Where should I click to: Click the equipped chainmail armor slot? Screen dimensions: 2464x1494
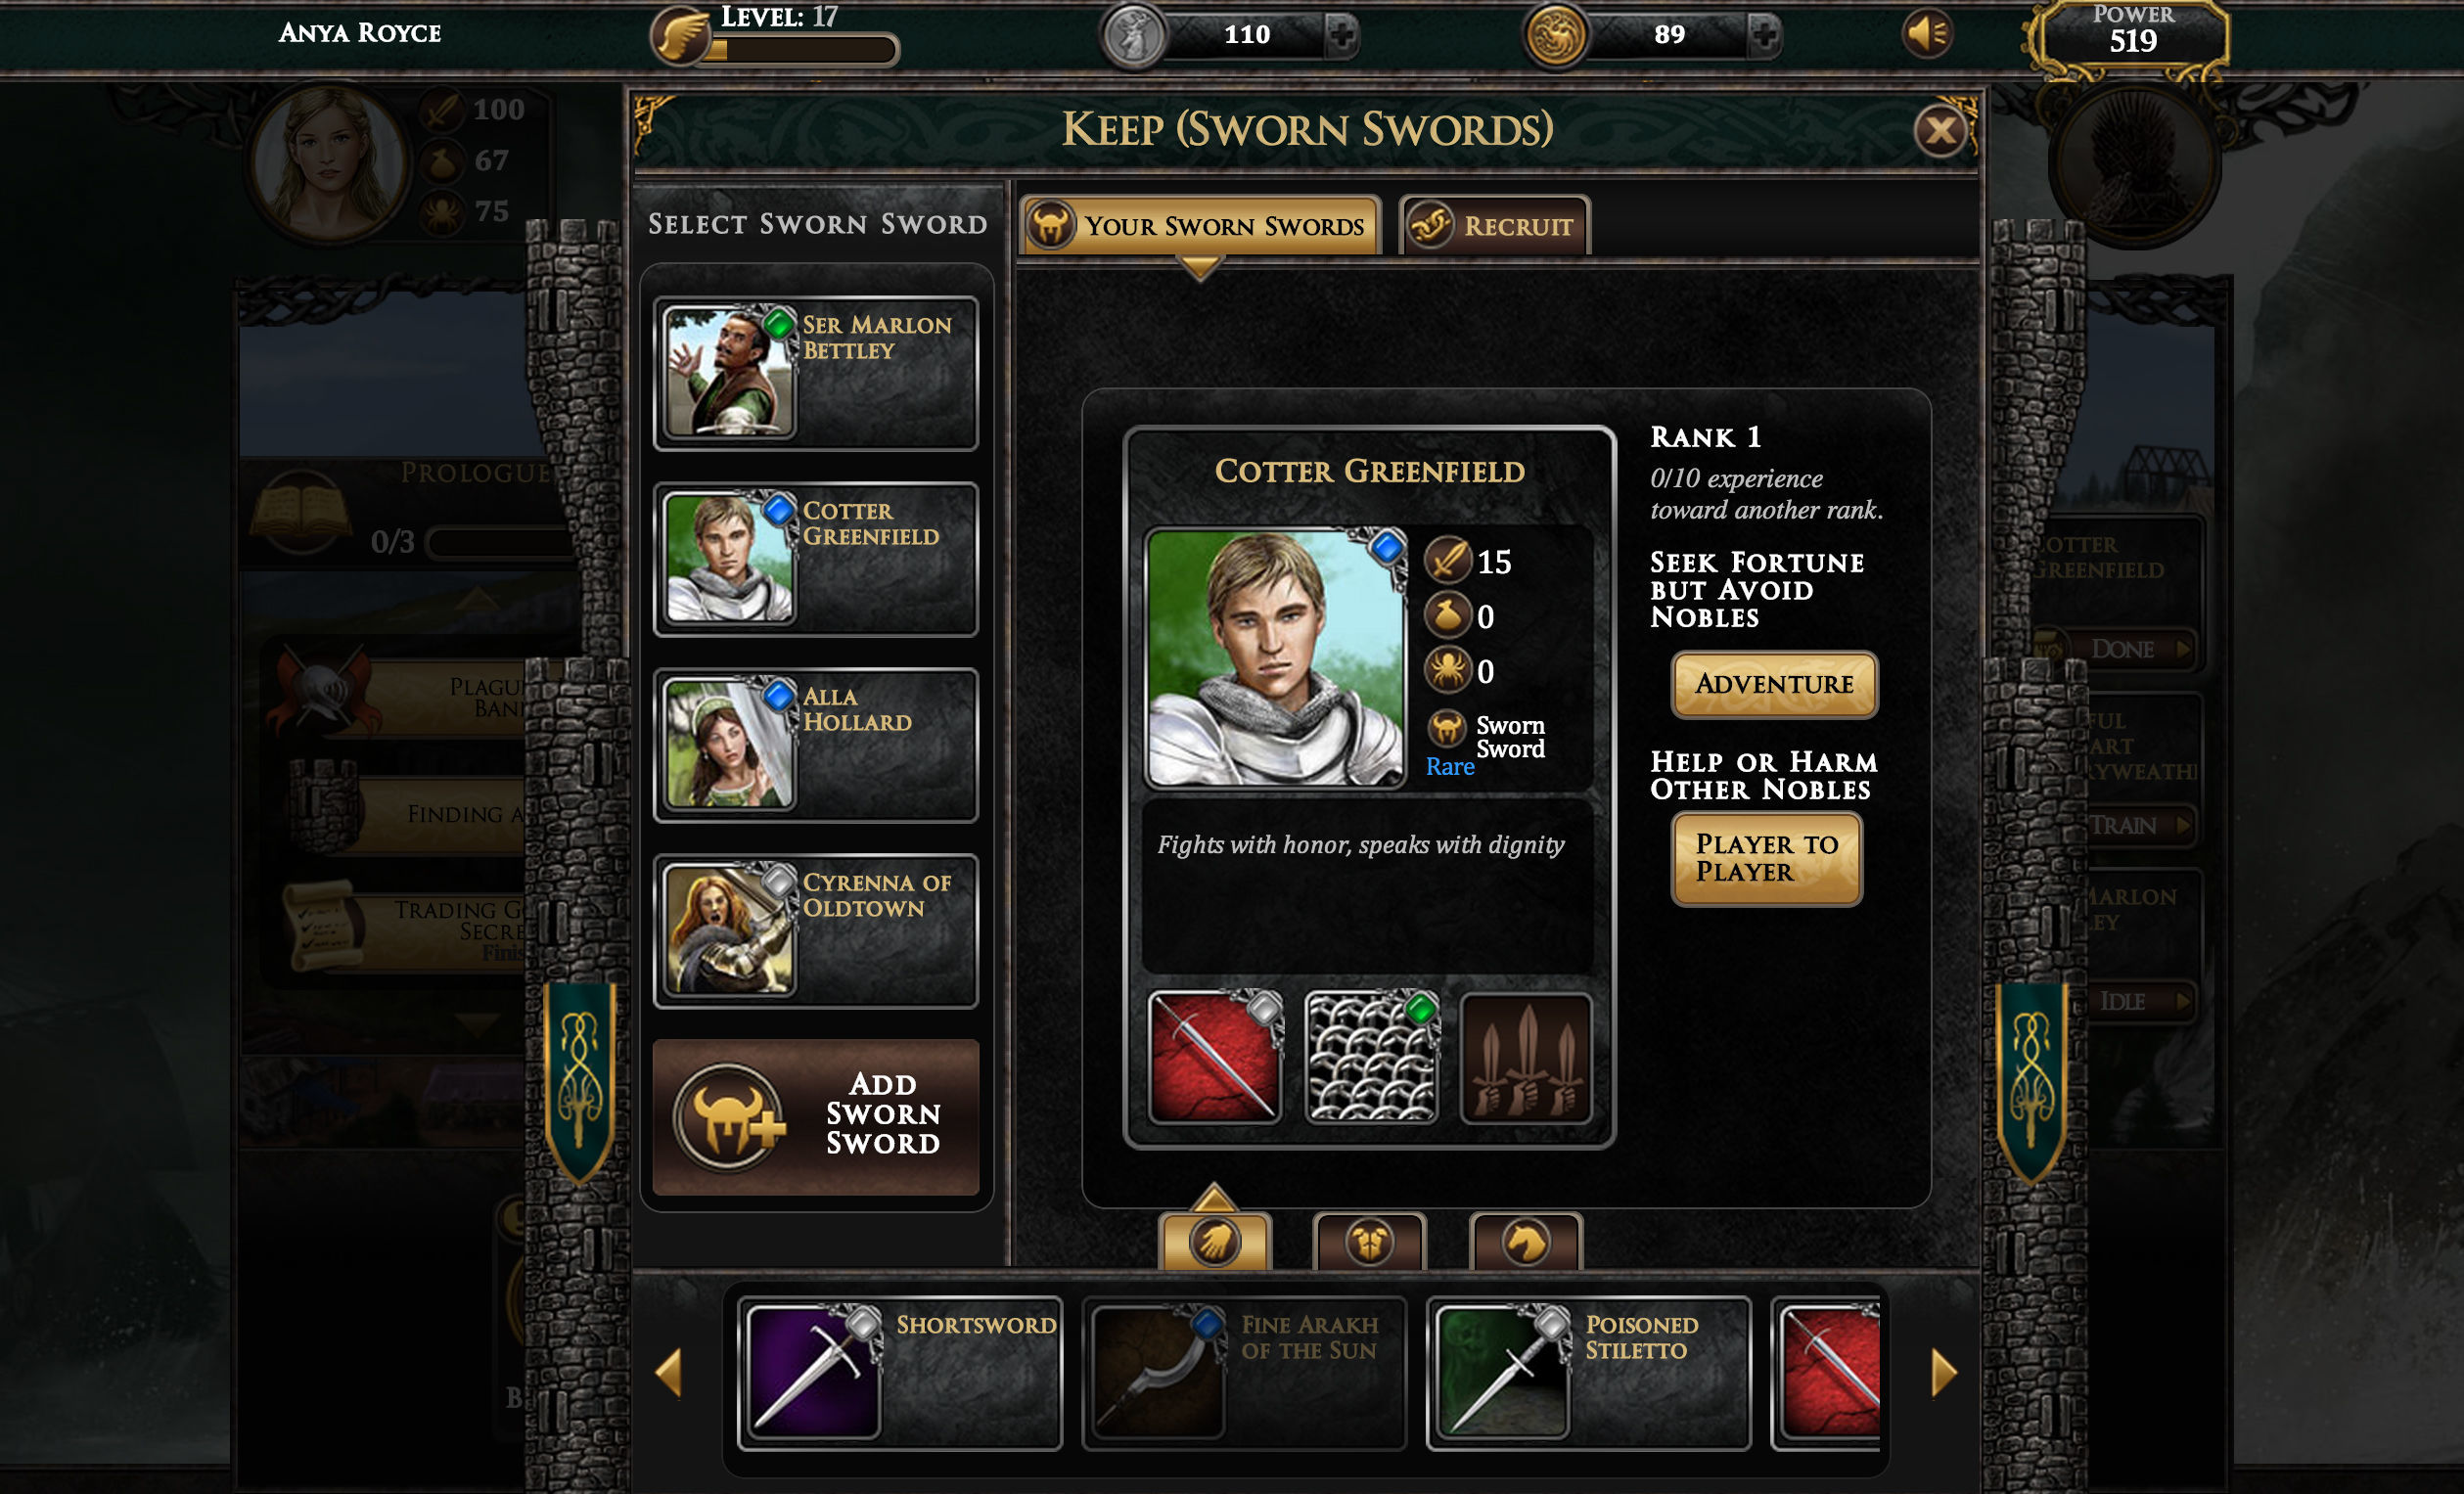[x=1371, y=1057]
